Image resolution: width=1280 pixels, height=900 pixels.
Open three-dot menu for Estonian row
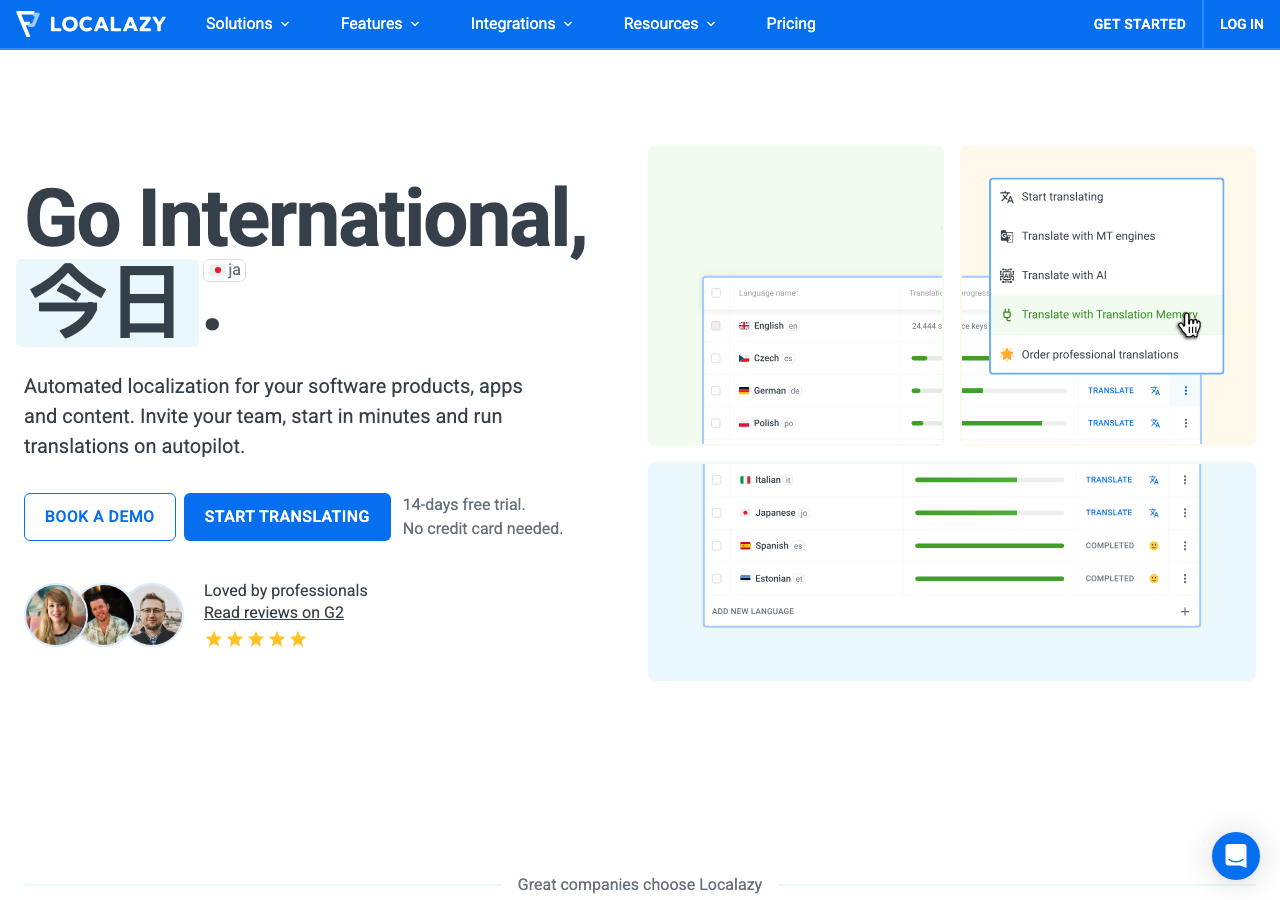coord(1185,579)
